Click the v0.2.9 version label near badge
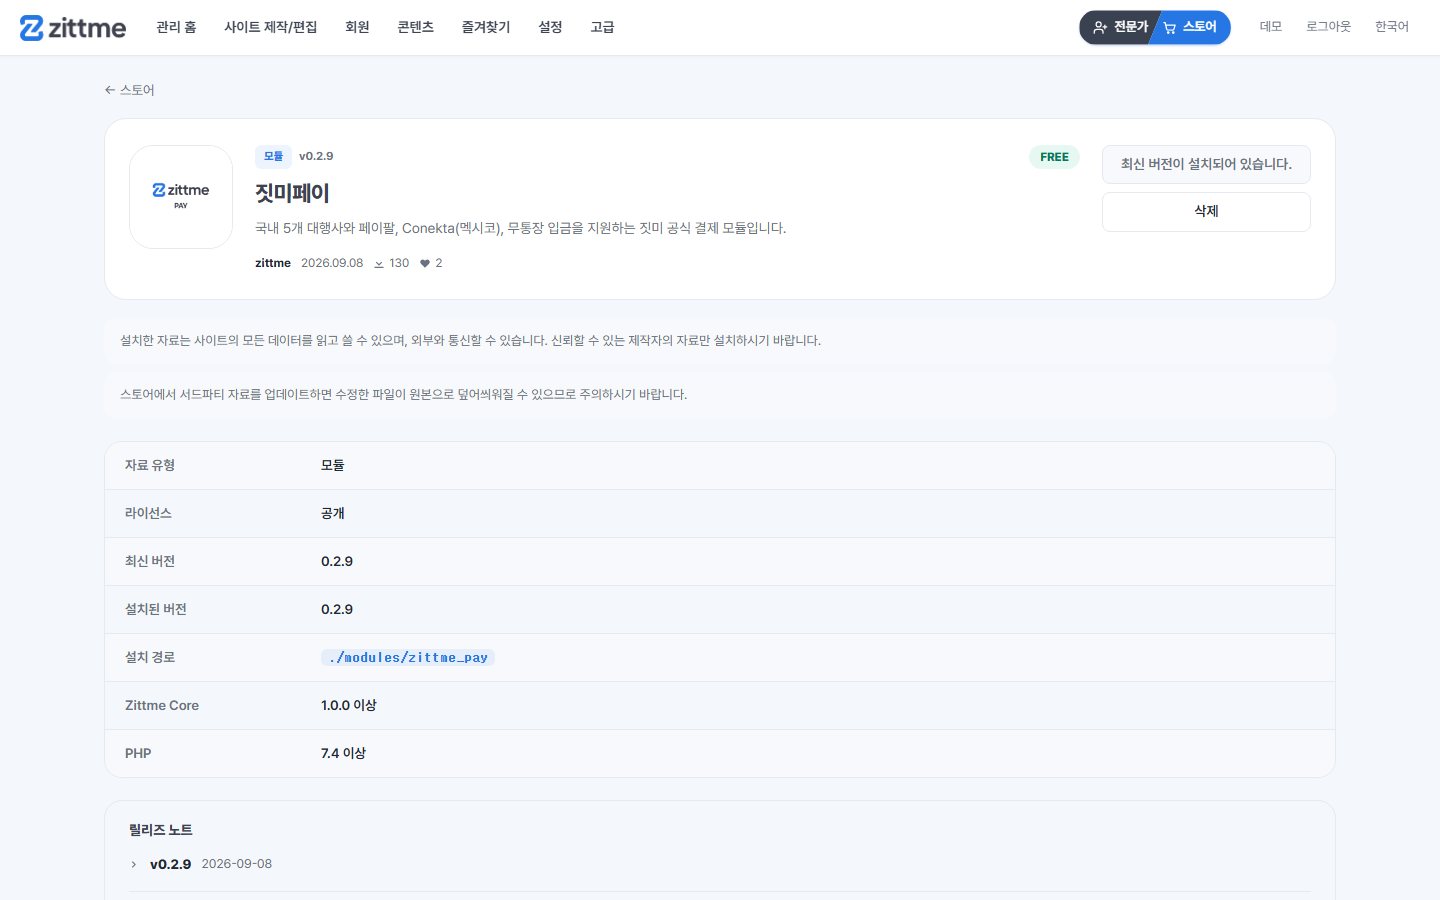The width and height of the screenshot is (1440, 900). (x=316, y=156)
